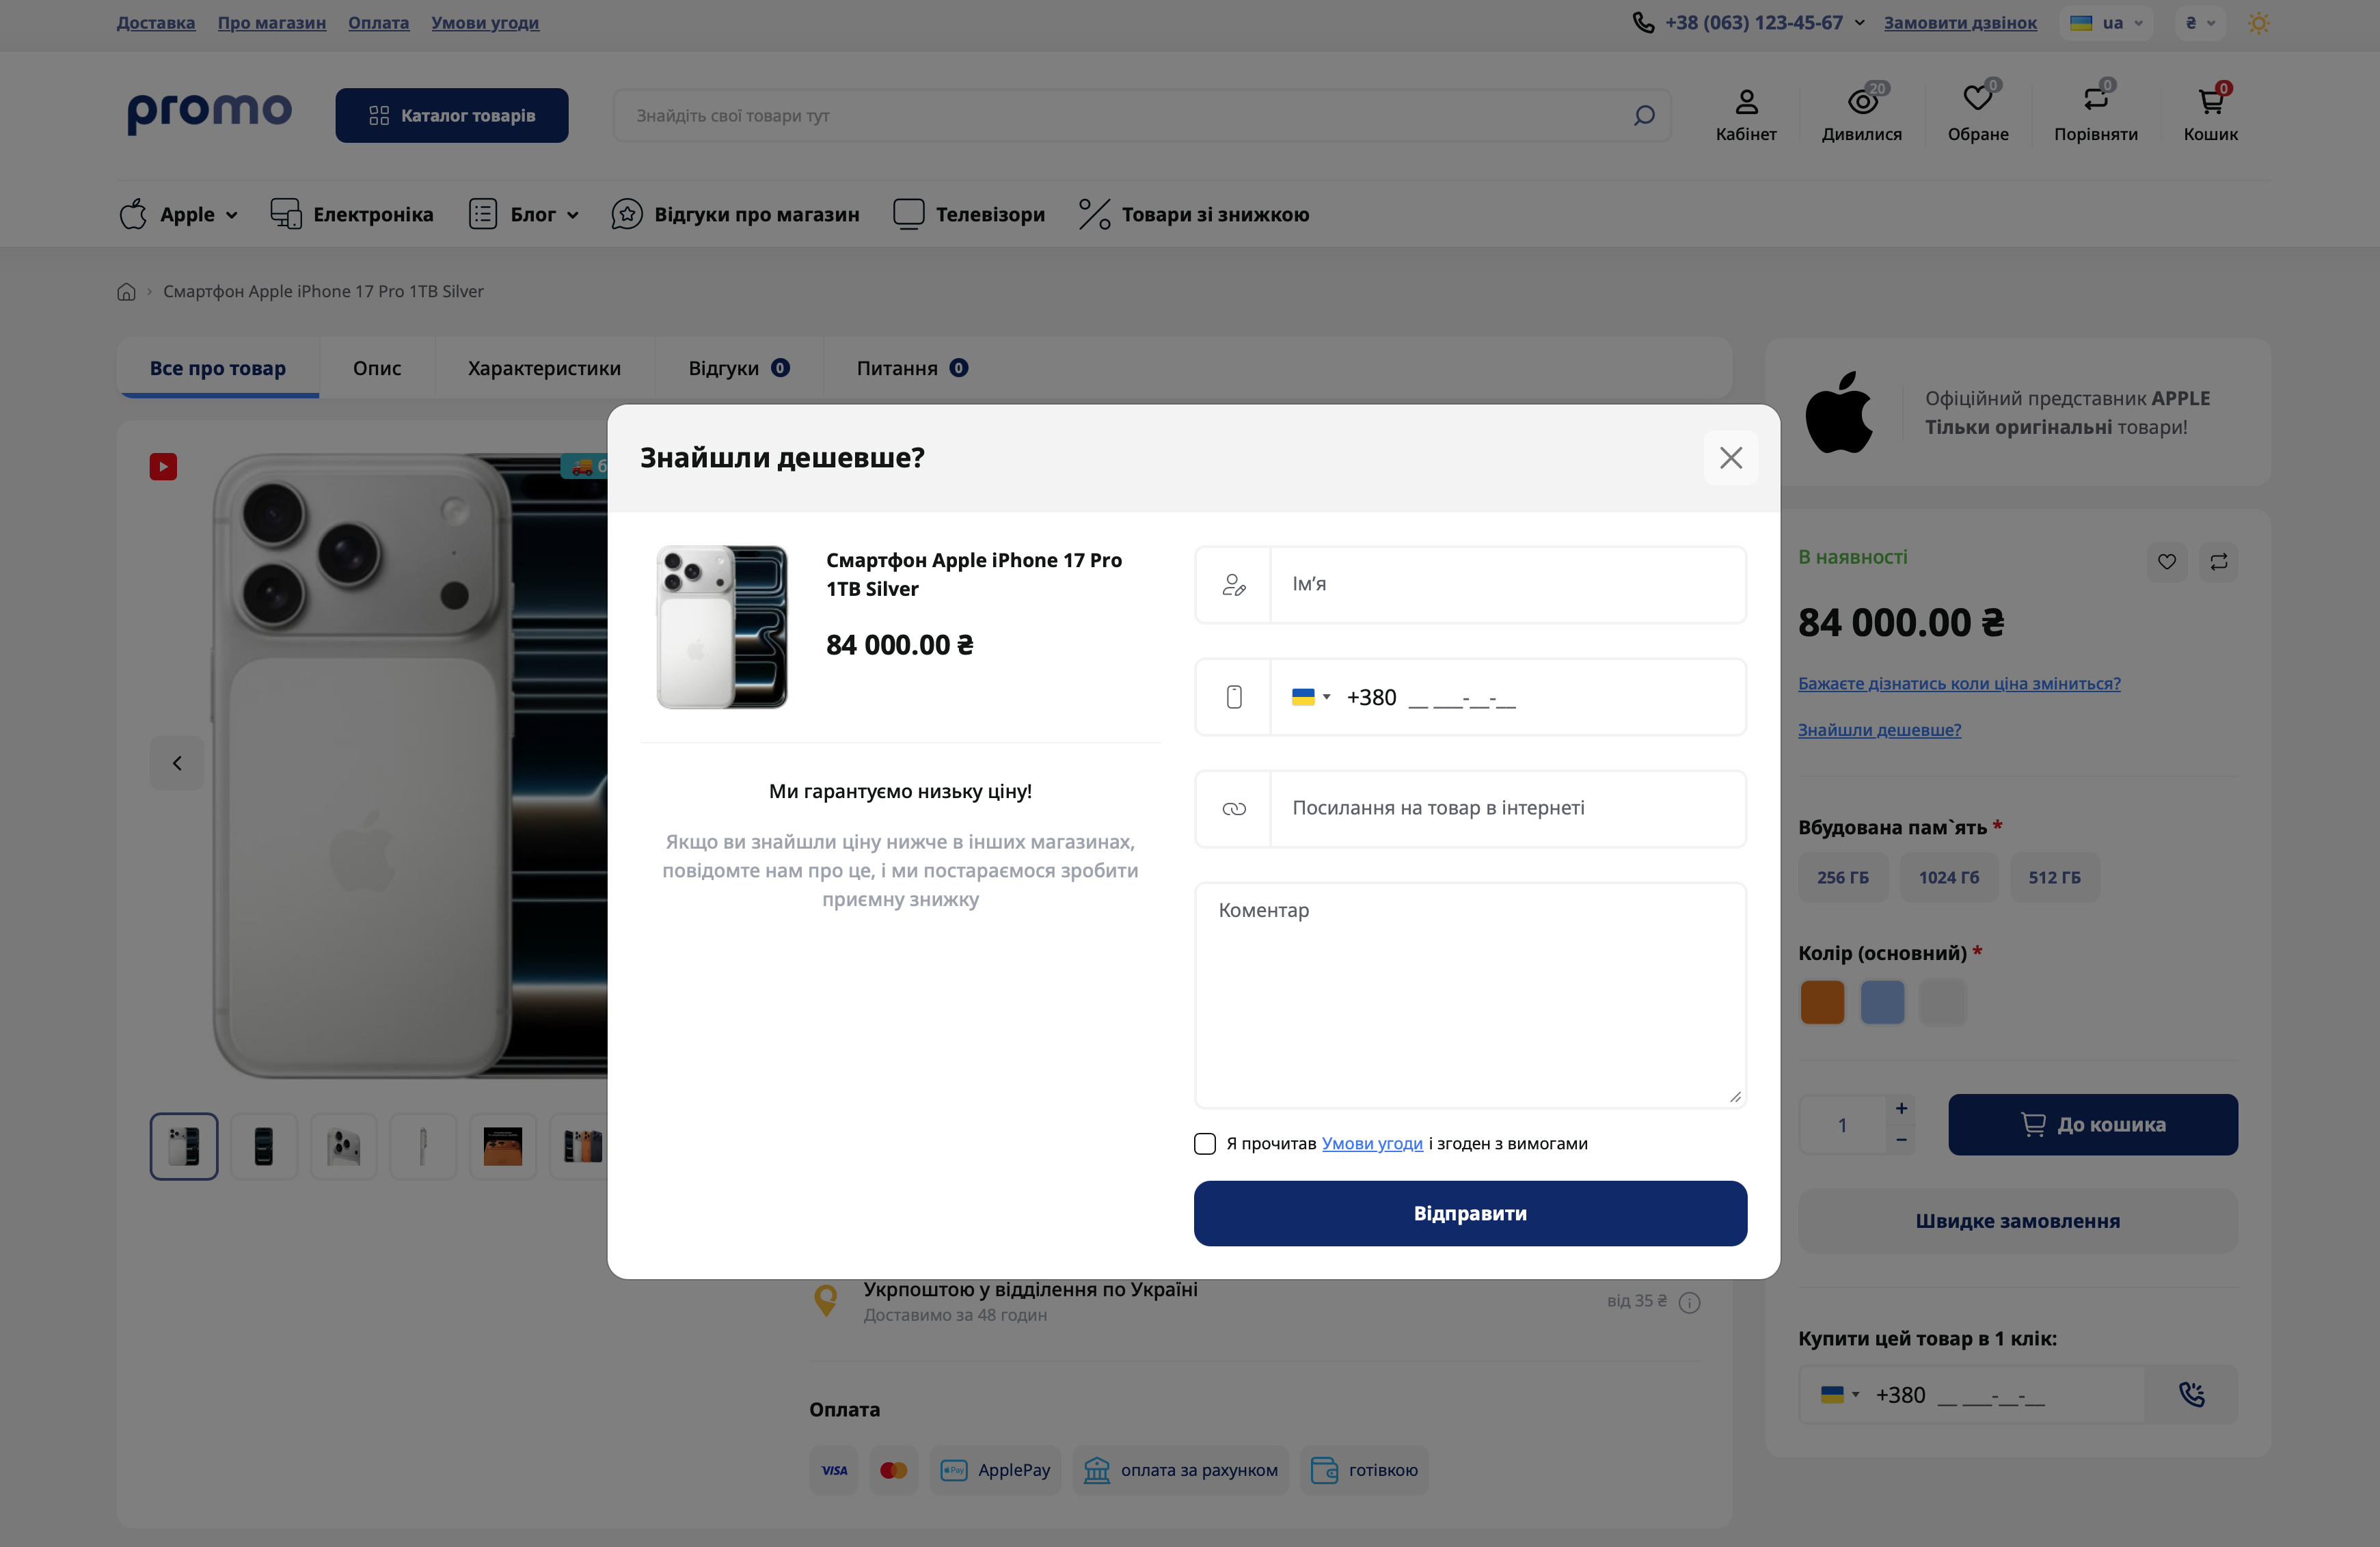Select 256 ГБ memory option
Image resolution: width=2380 pixels, height=1547 pixels.
click(1842, 877)
